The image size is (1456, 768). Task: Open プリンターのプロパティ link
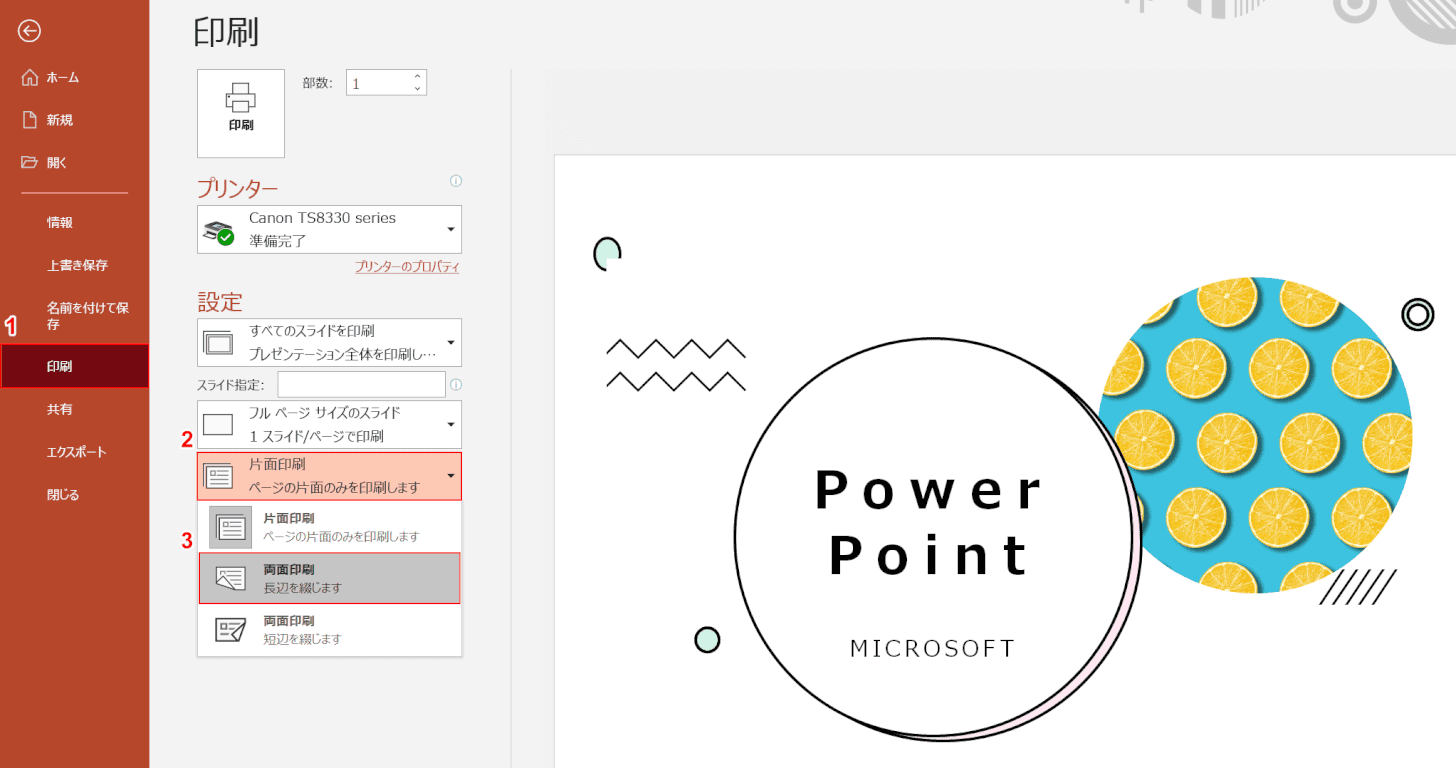coord(407,267)
